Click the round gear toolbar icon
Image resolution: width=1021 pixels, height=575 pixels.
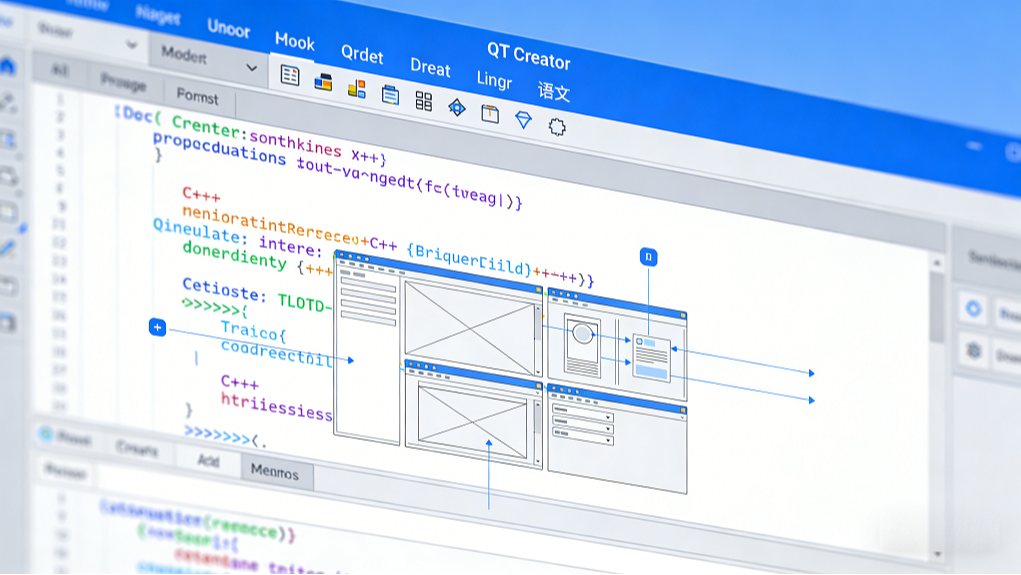[557, 127]
